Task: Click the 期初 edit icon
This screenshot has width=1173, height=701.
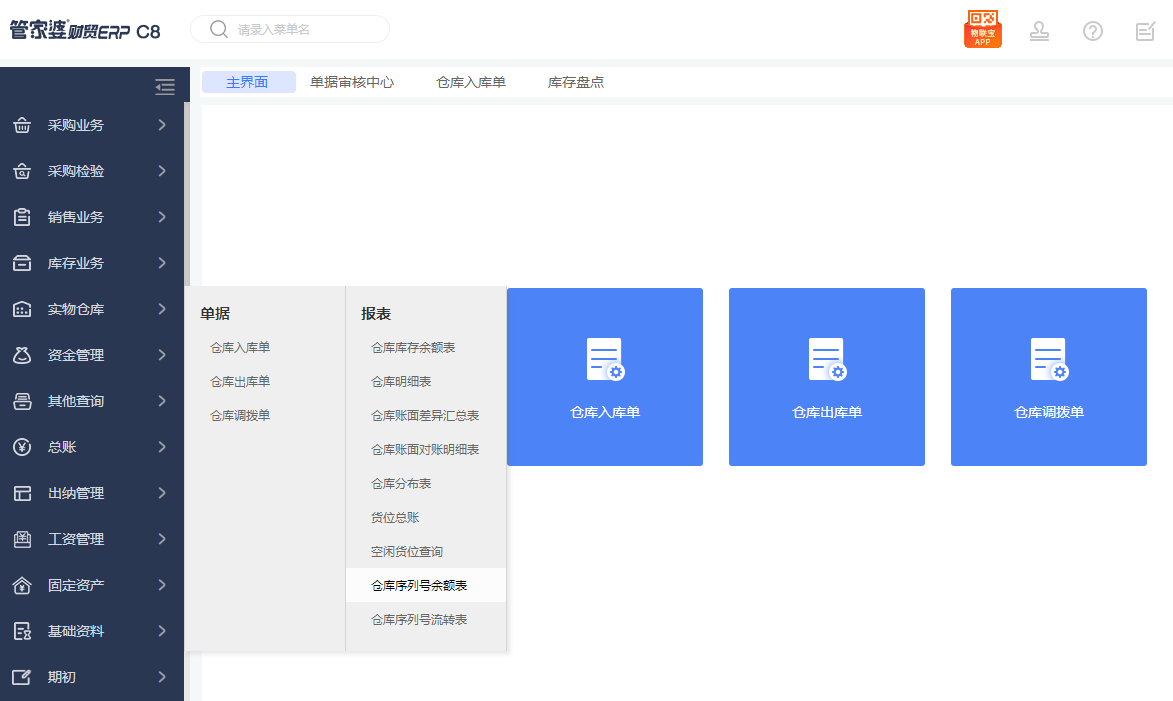Action: tap(22, 677)
